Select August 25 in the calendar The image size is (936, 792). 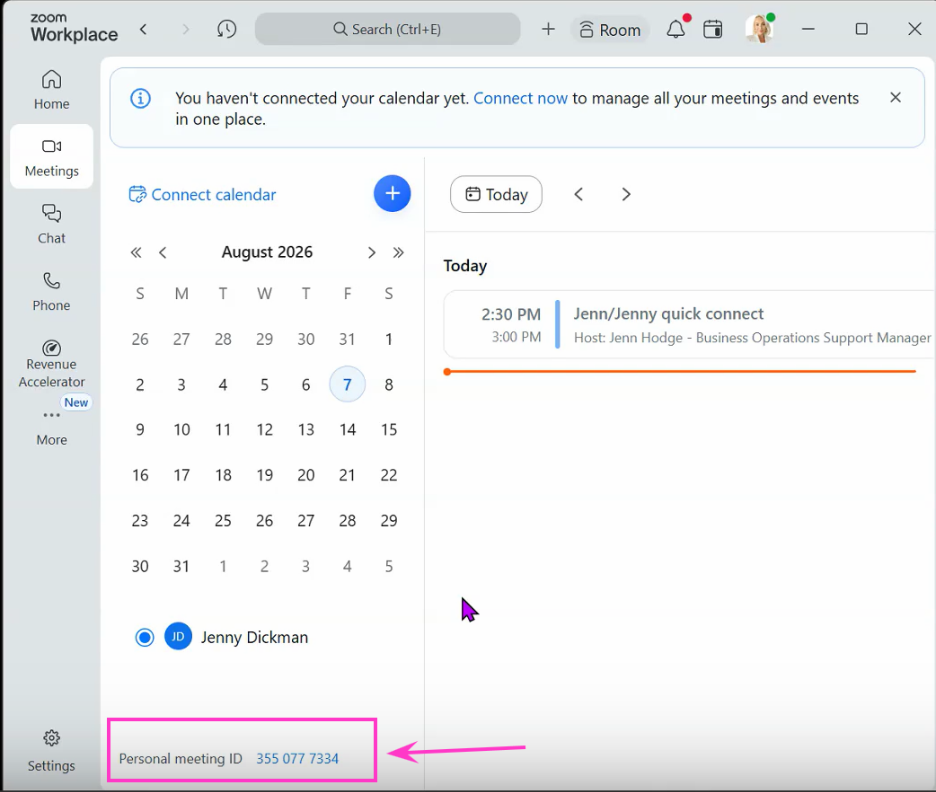(223, 520)
